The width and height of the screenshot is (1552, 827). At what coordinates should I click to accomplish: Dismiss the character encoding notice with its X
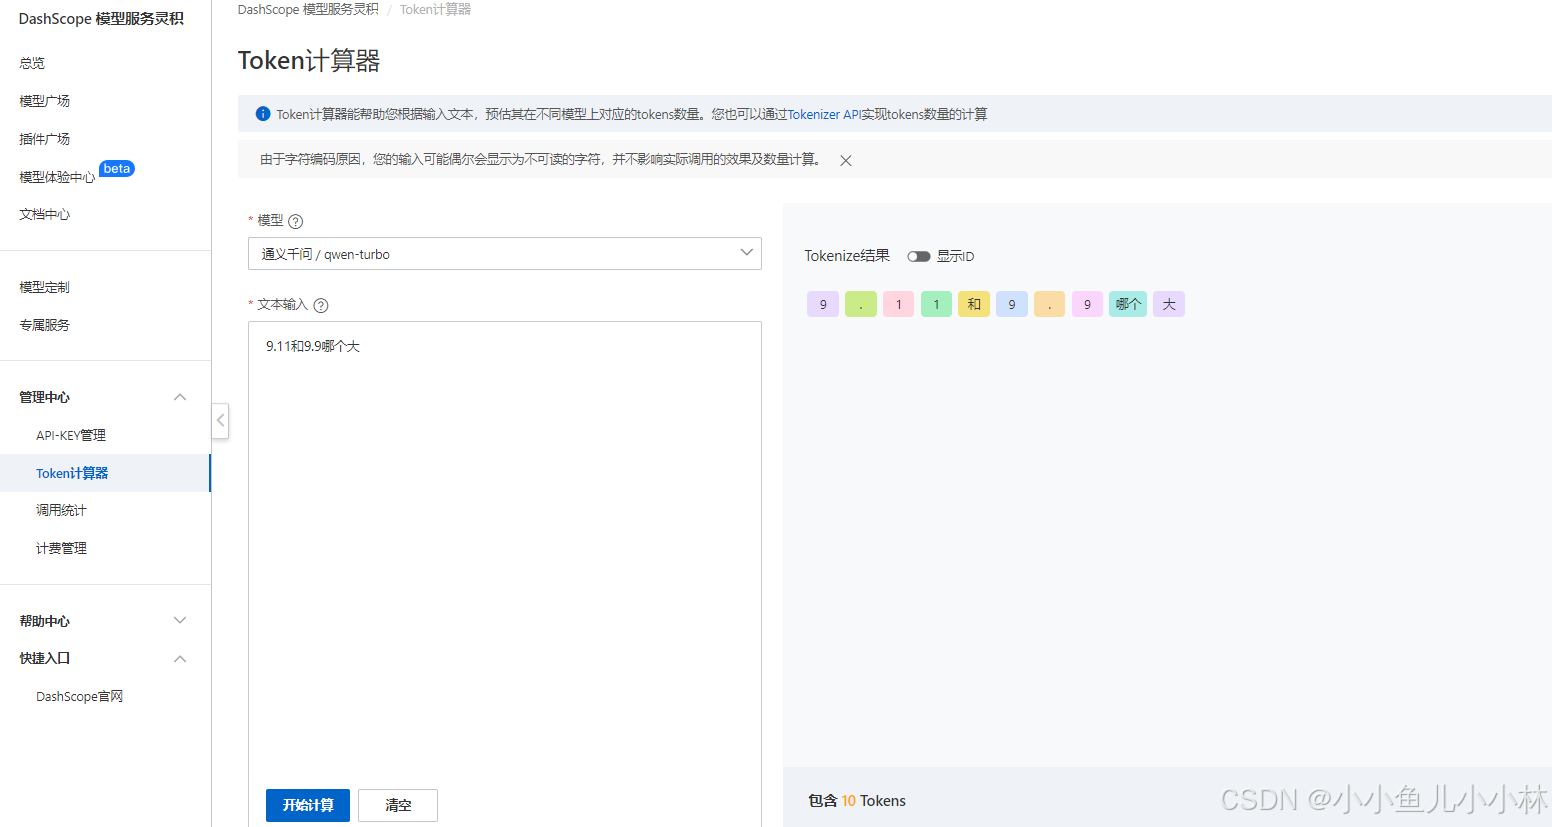click(846, 160)
